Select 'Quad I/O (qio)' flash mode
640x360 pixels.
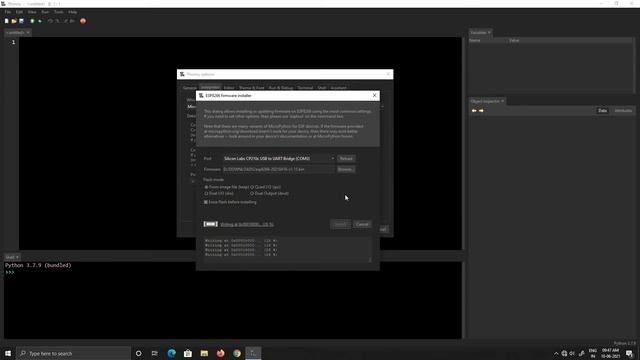pos(265,187)
